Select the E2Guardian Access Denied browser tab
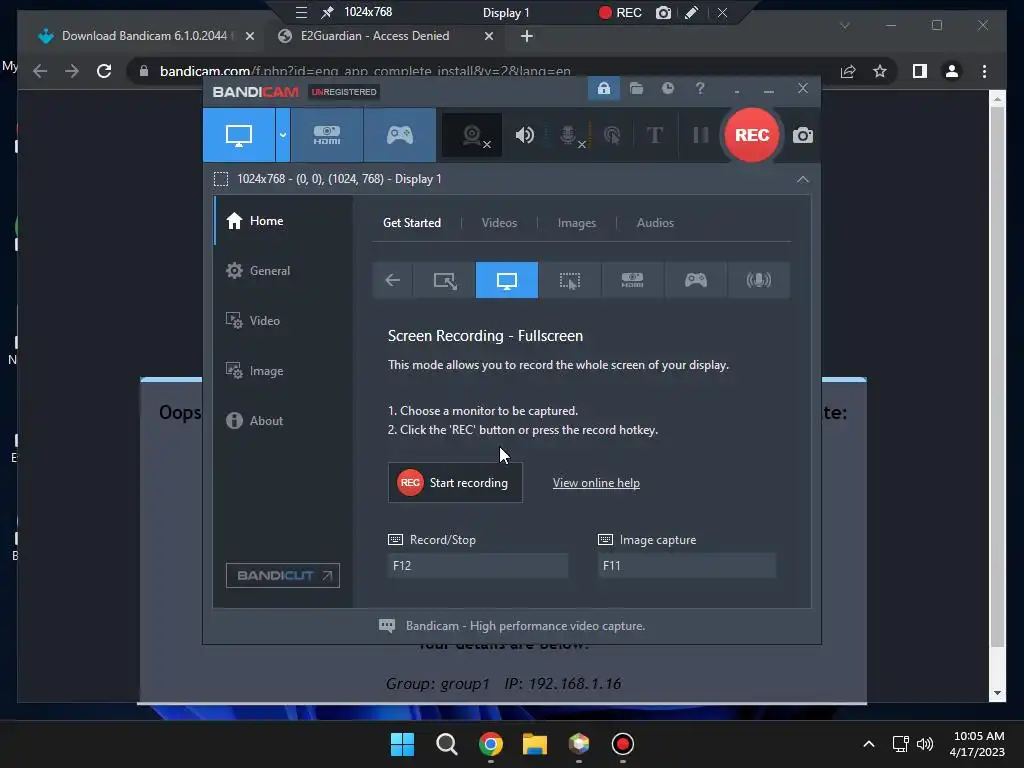Image resolution: width=1024 pixels, height=768 pixels. click(385, 36)
